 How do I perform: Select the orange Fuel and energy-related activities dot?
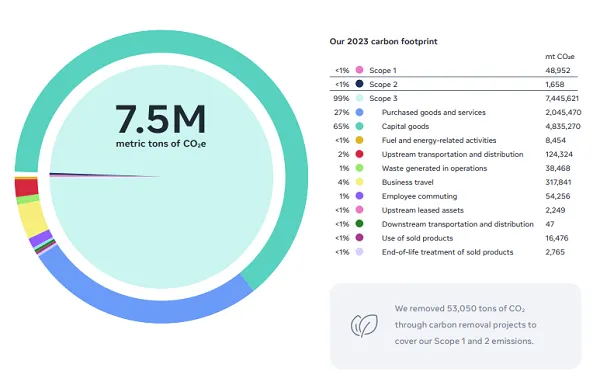(x=359, y=140)
